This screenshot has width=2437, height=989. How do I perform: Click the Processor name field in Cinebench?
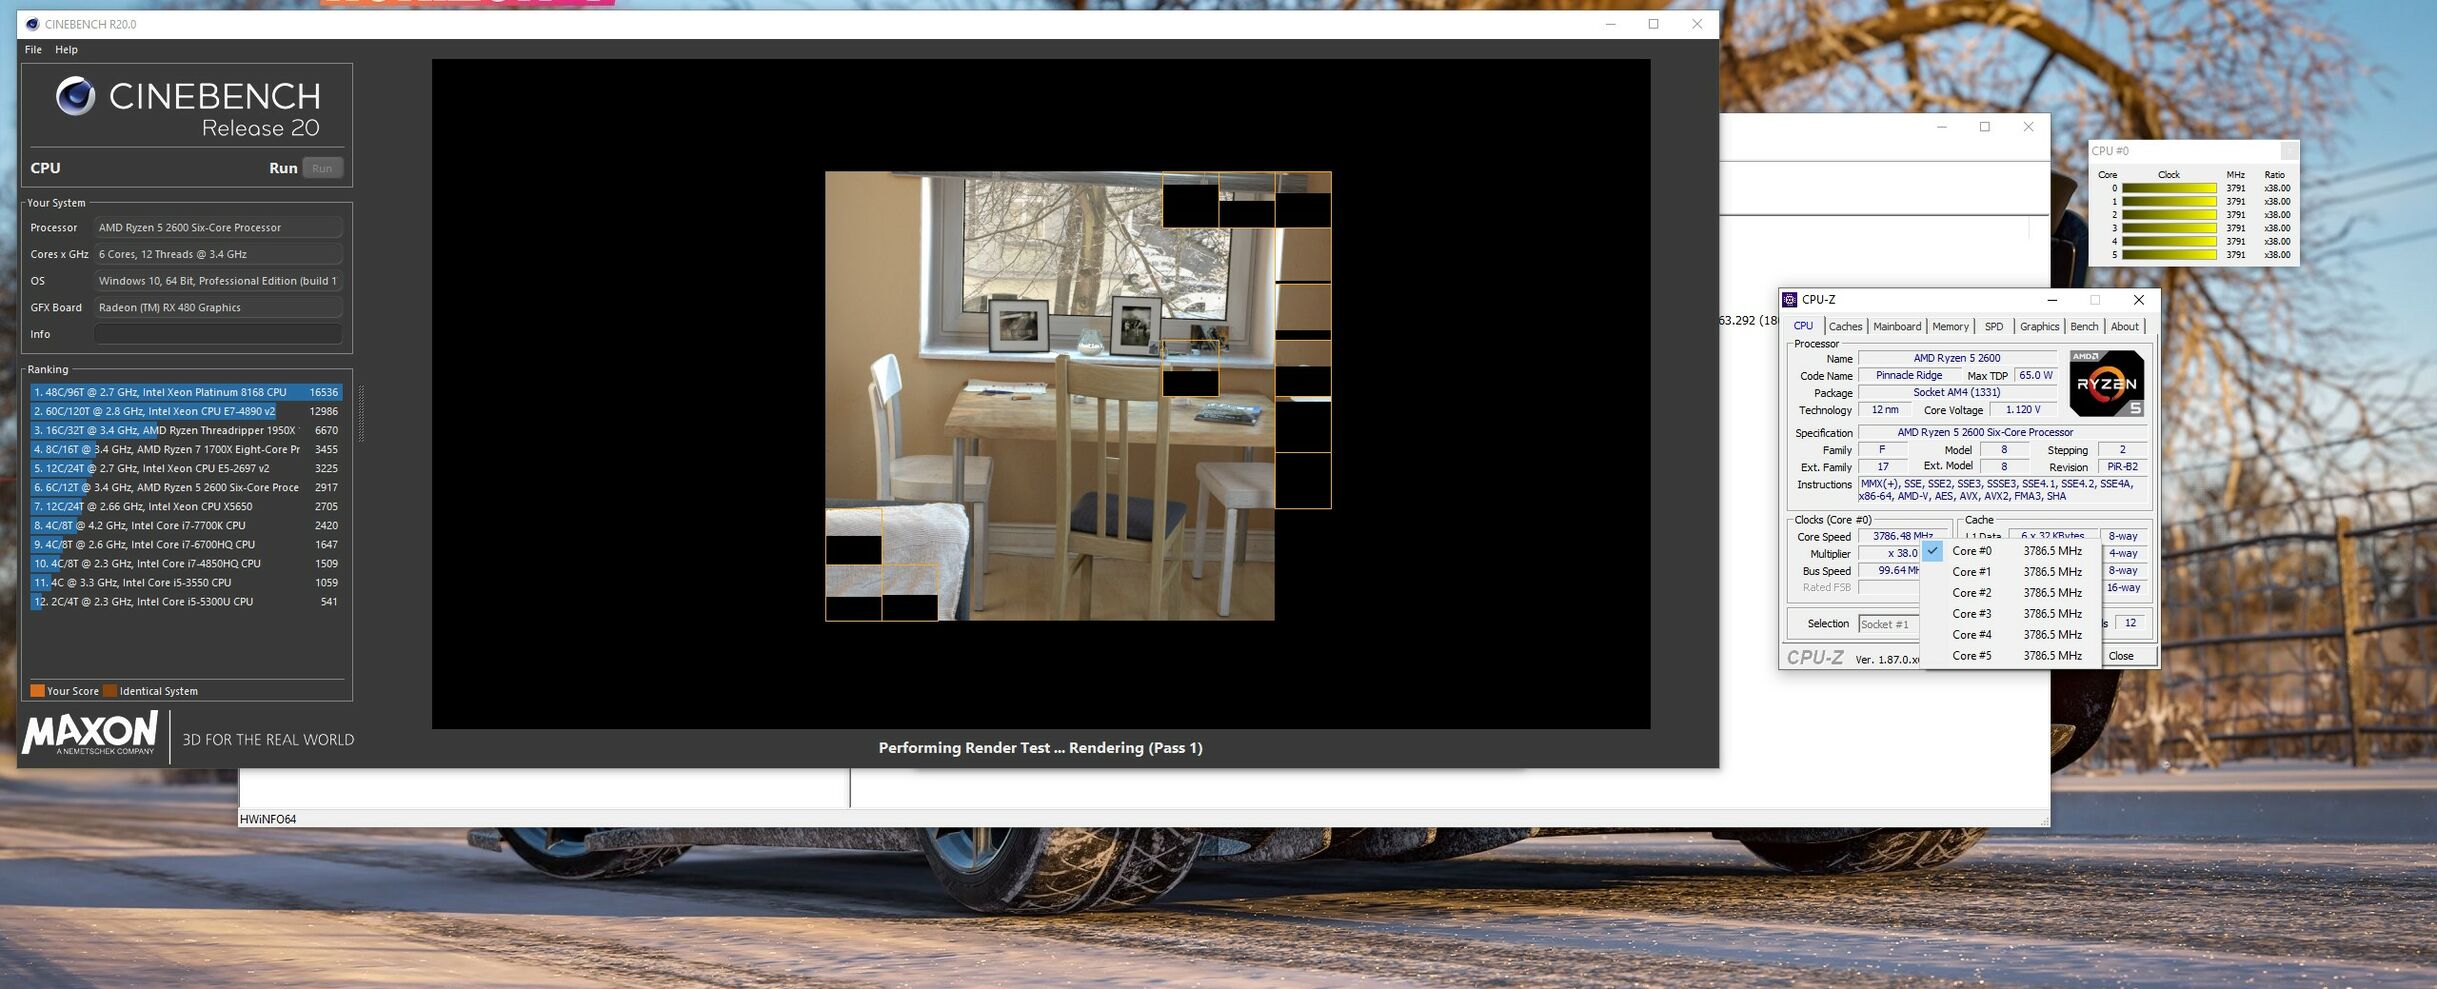pos(218,227)
